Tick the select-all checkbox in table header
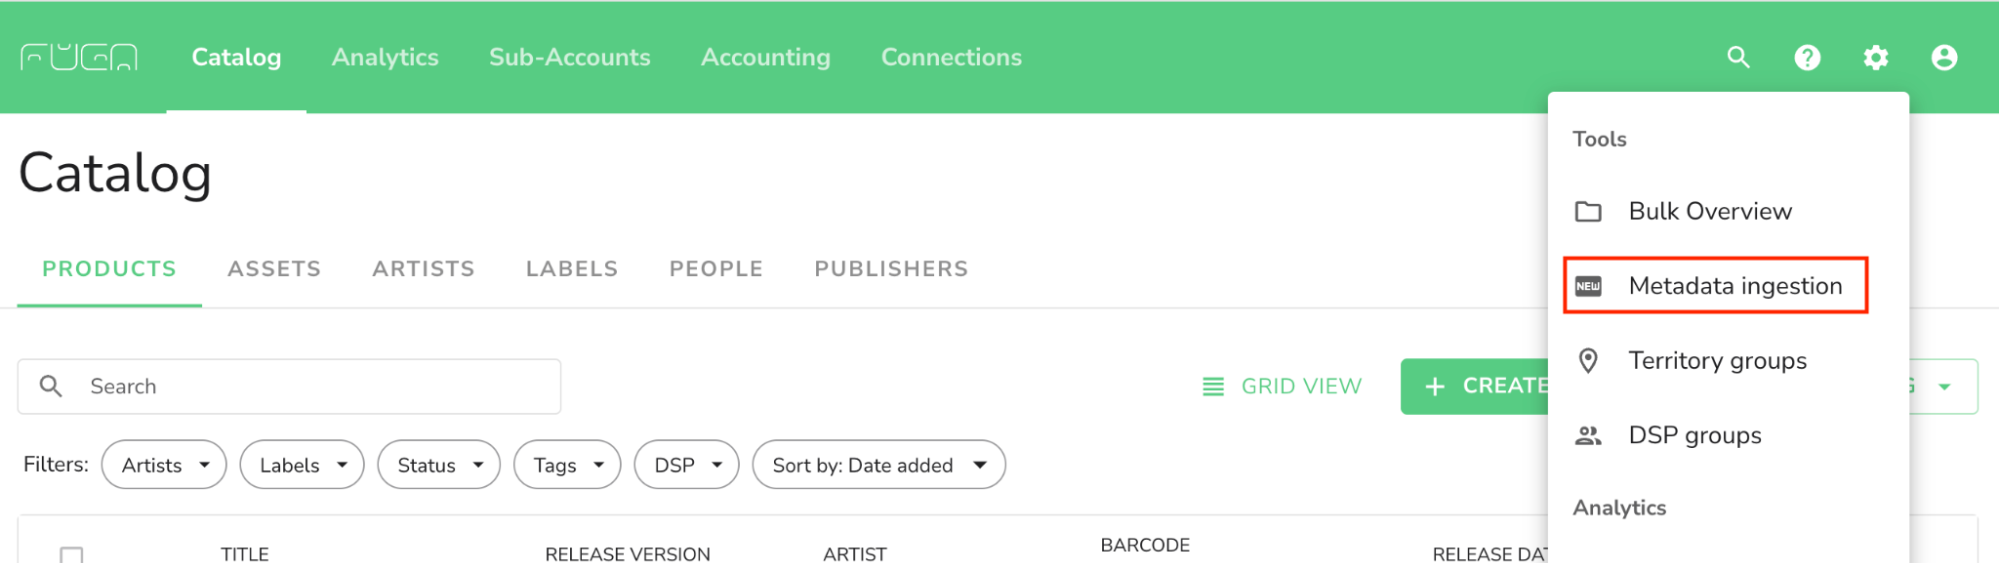The height and width of the screenshot is (564, 1999). click(71, 554)
